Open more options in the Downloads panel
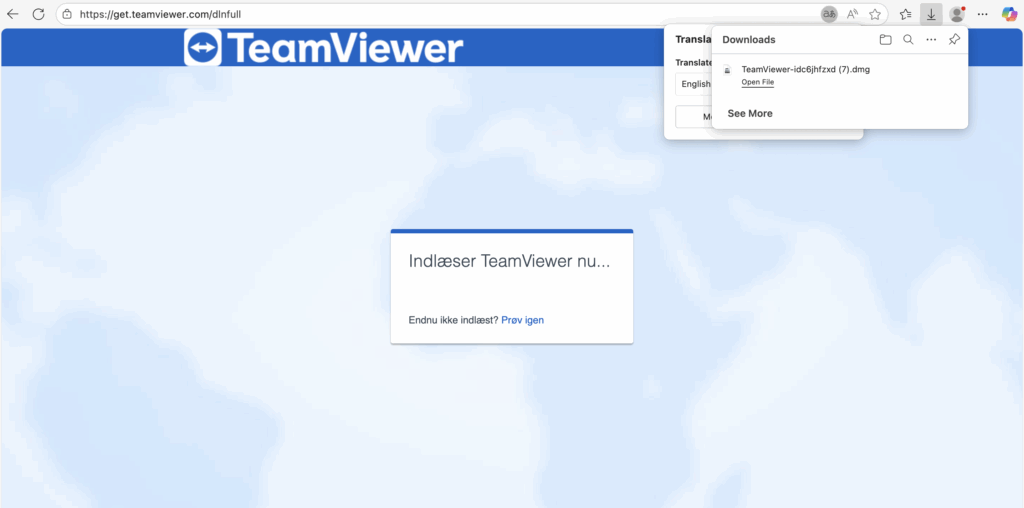Screen dimensions: 1024x508 tap(931, 40)
